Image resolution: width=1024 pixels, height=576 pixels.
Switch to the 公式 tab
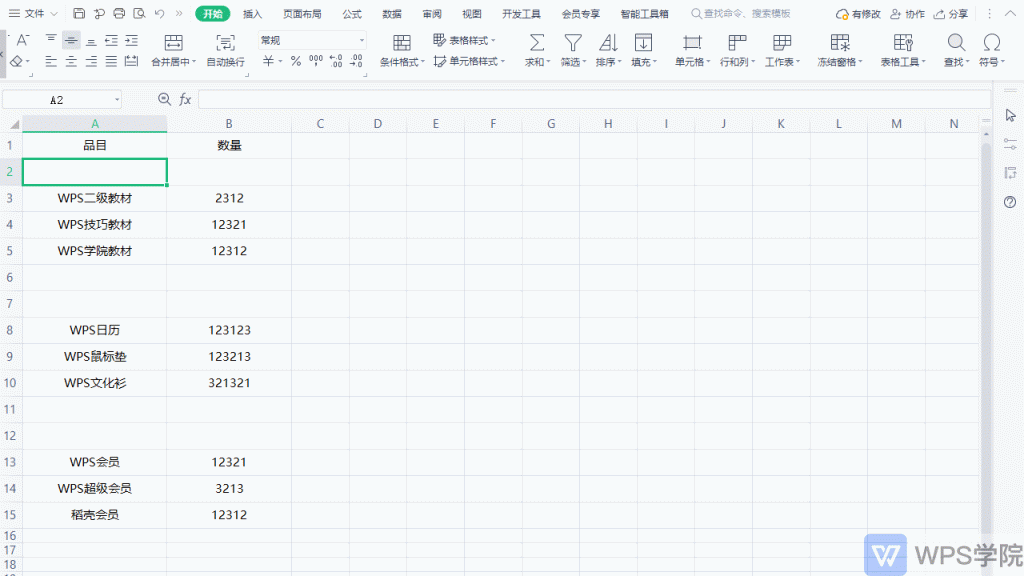pos(352,14)
